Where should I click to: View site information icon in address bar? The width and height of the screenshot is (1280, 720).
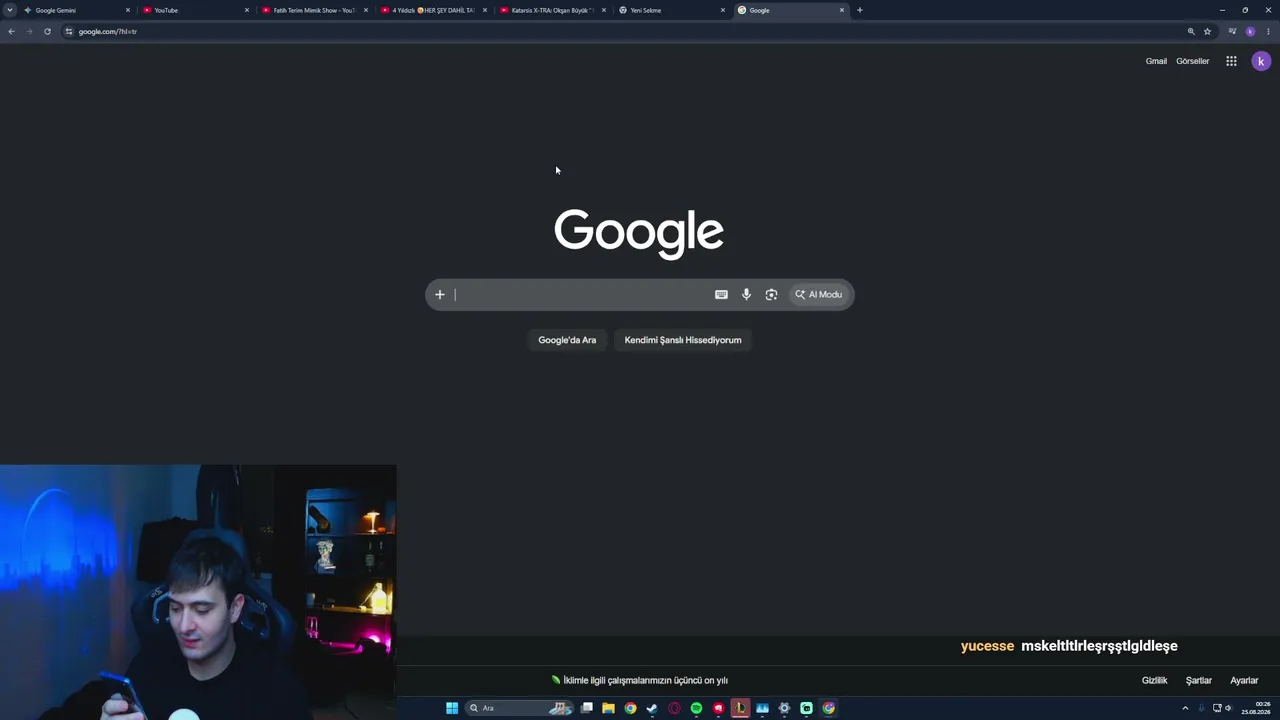(x=69, y=31)
